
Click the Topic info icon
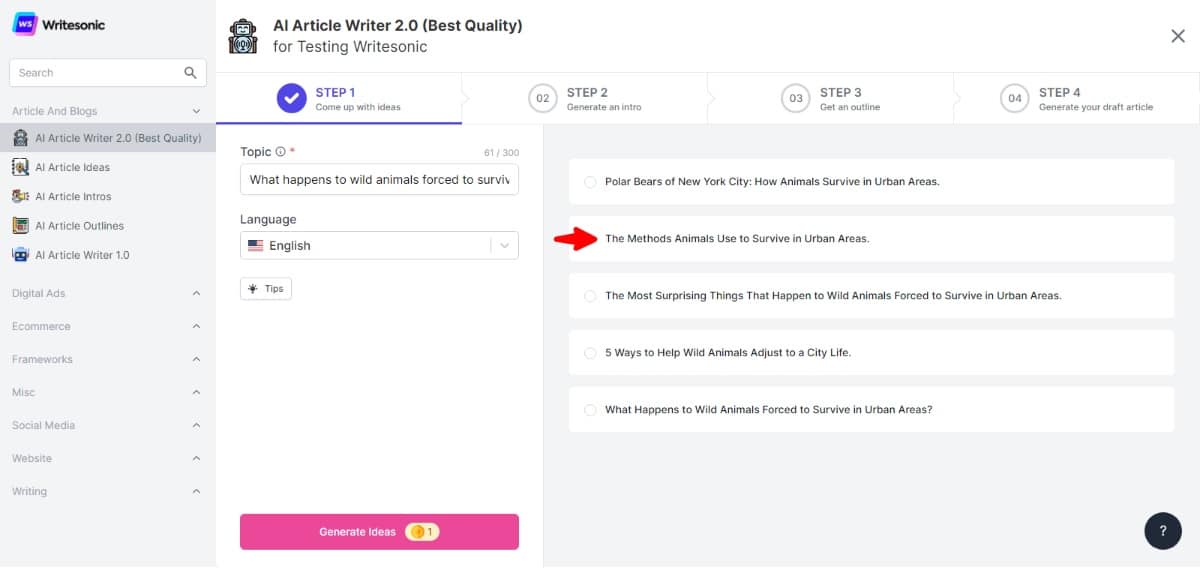[x=280, y=152]
